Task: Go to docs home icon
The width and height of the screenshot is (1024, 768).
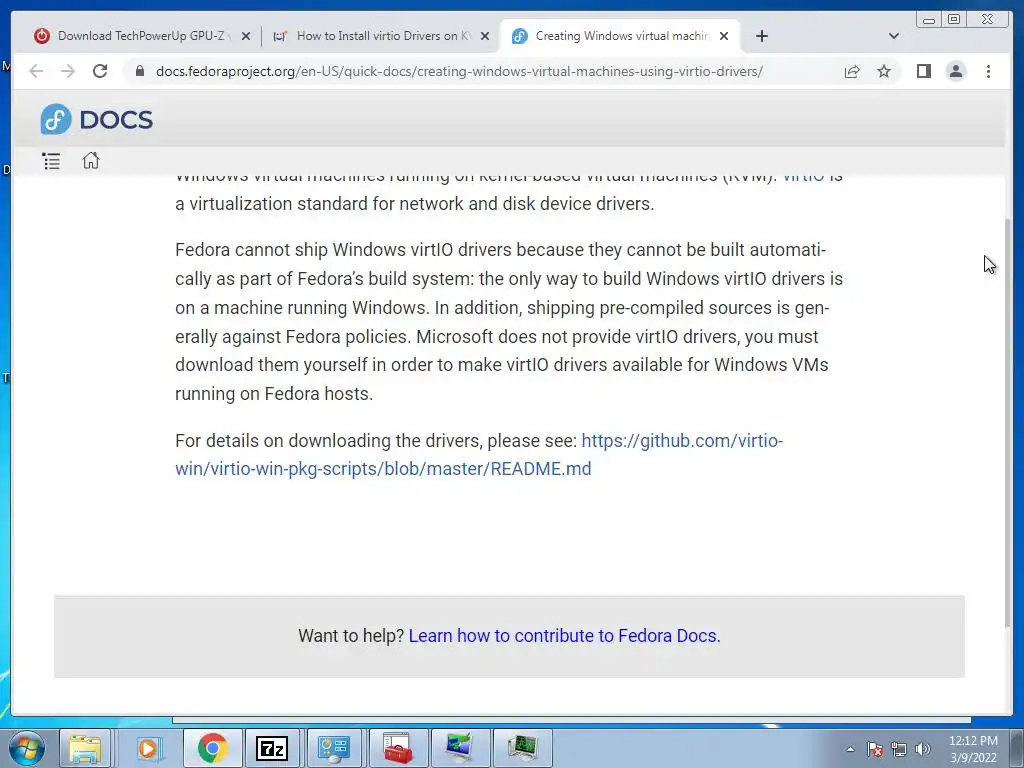Action: [91, 161]
